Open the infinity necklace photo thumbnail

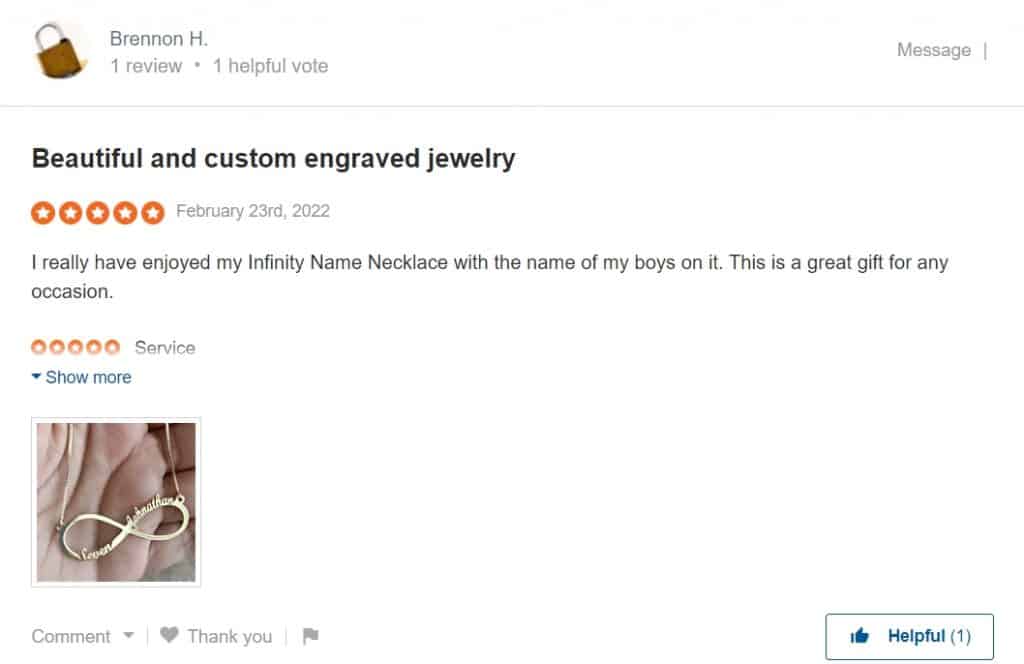coord(116,502)
